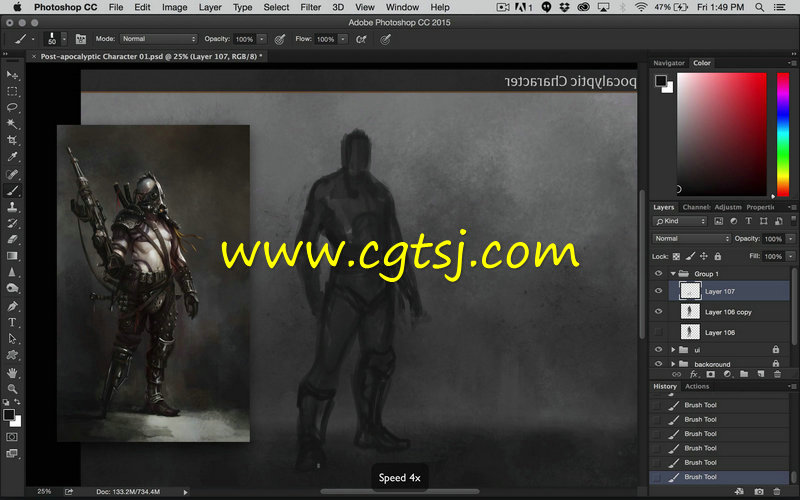800x500 pixels.
Task: Select the Brush tool in the toolbox
Action: [x=12, y=190]
